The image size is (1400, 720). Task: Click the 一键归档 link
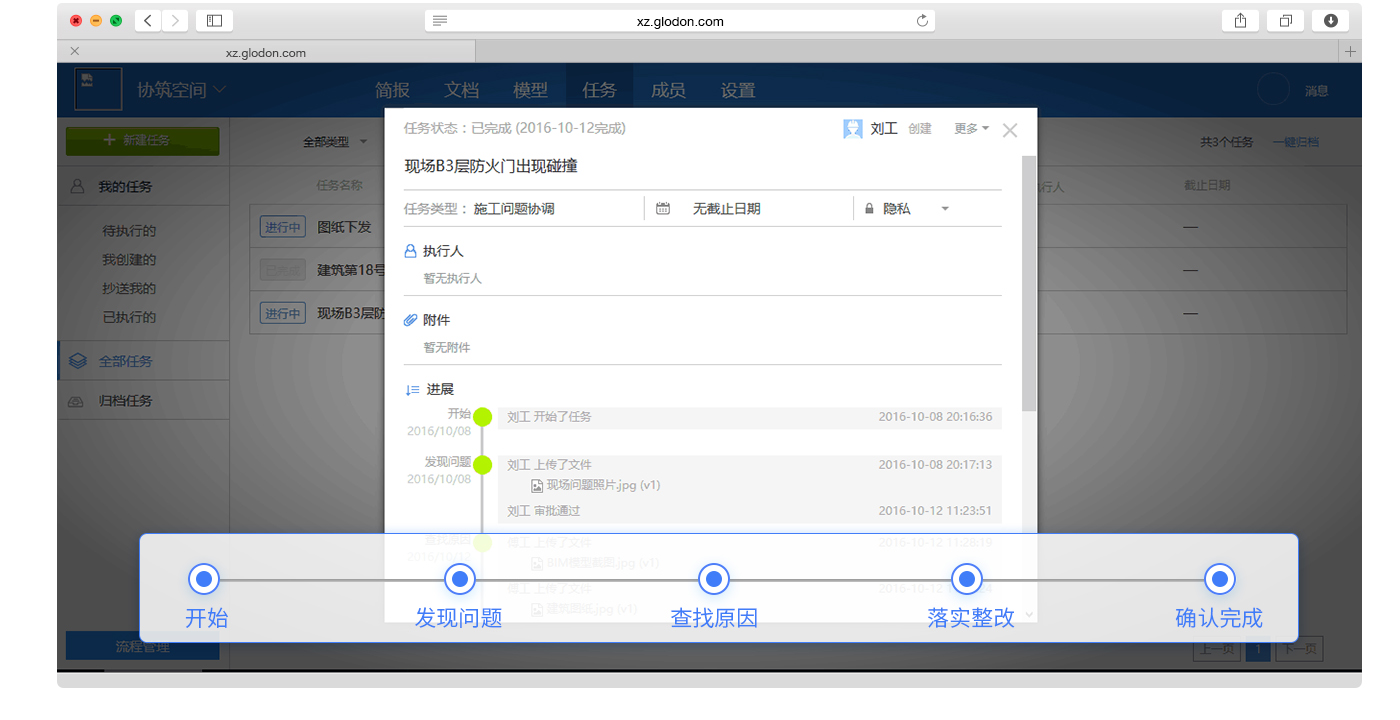point(1297,141)
